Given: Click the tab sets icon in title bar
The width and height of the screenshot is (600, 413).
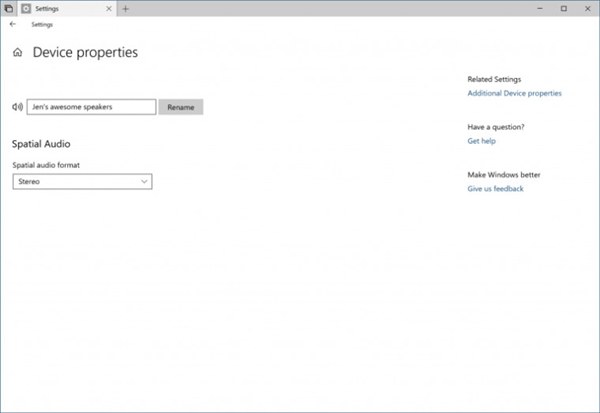Looking at the screenshot, I should click(x=7, y=8).
